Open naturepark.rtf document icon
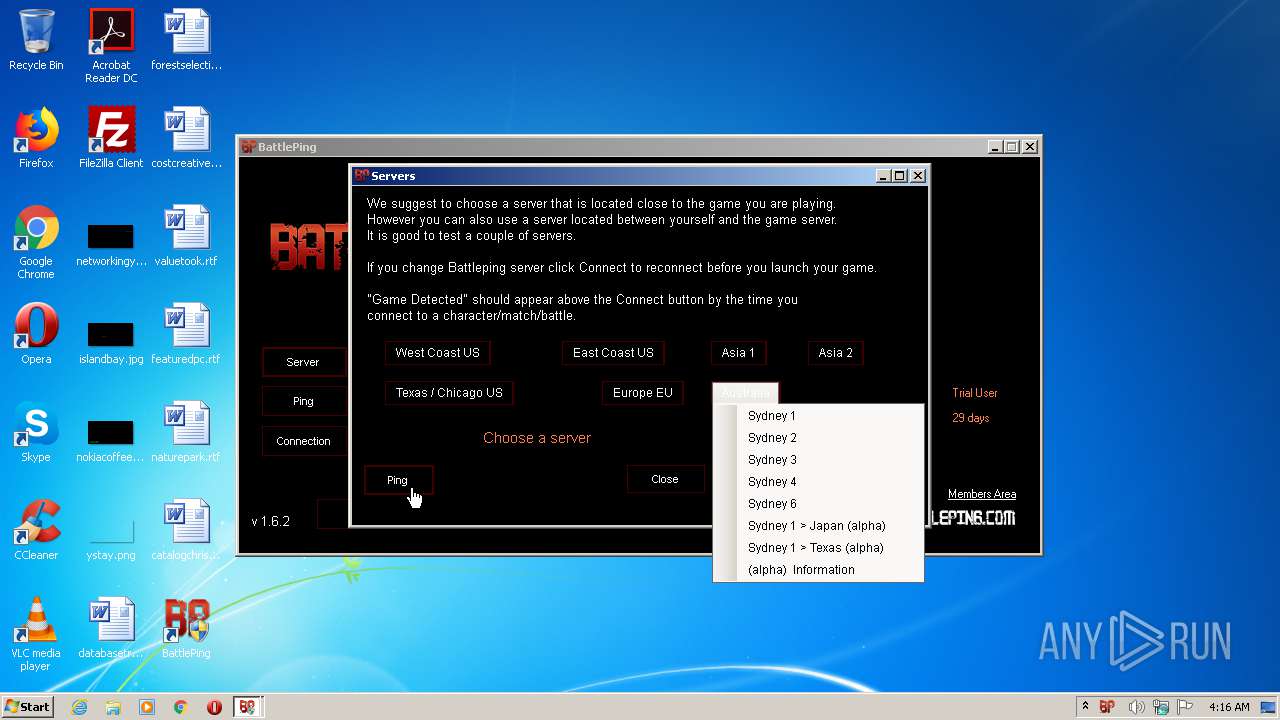Viewport: 1280px width, 720px height. [186, 432]
